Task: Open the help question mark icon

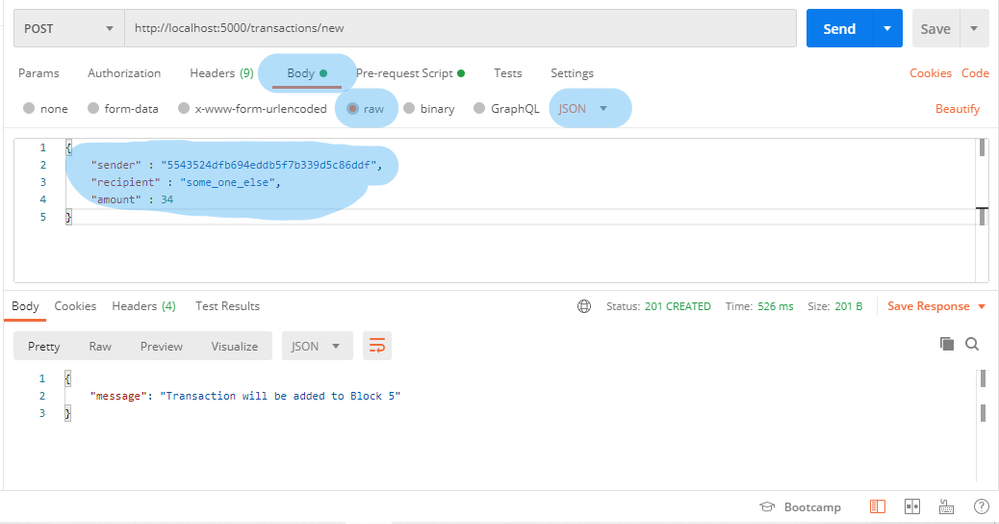Action: pos(981,507)
